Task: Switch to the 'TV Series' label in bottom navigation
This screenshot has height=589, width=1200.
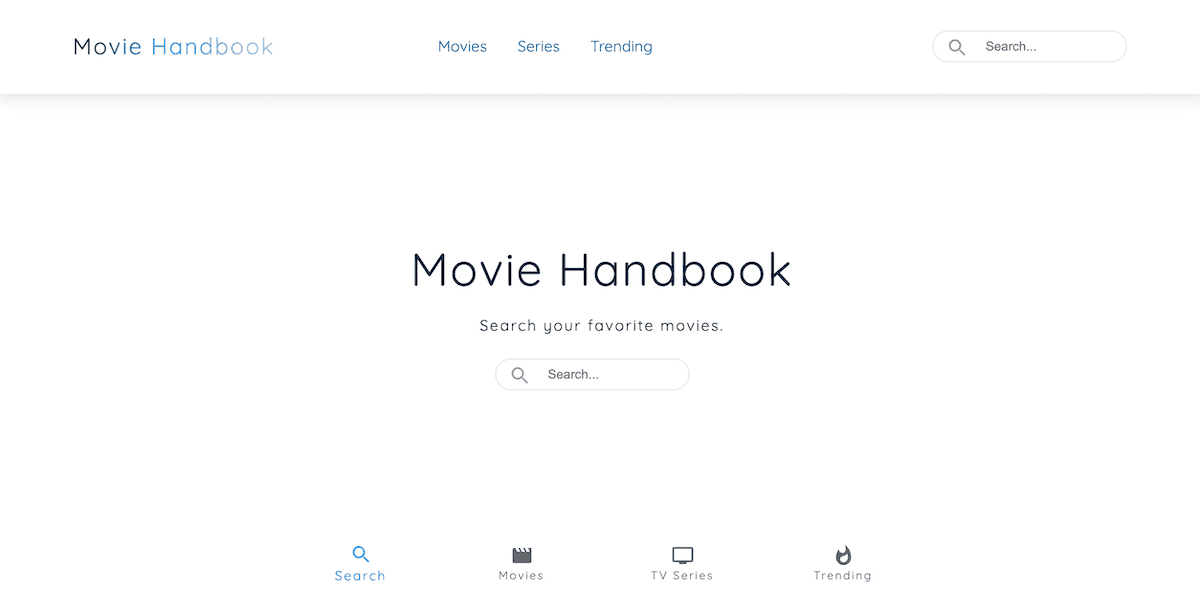Action: 682,576
